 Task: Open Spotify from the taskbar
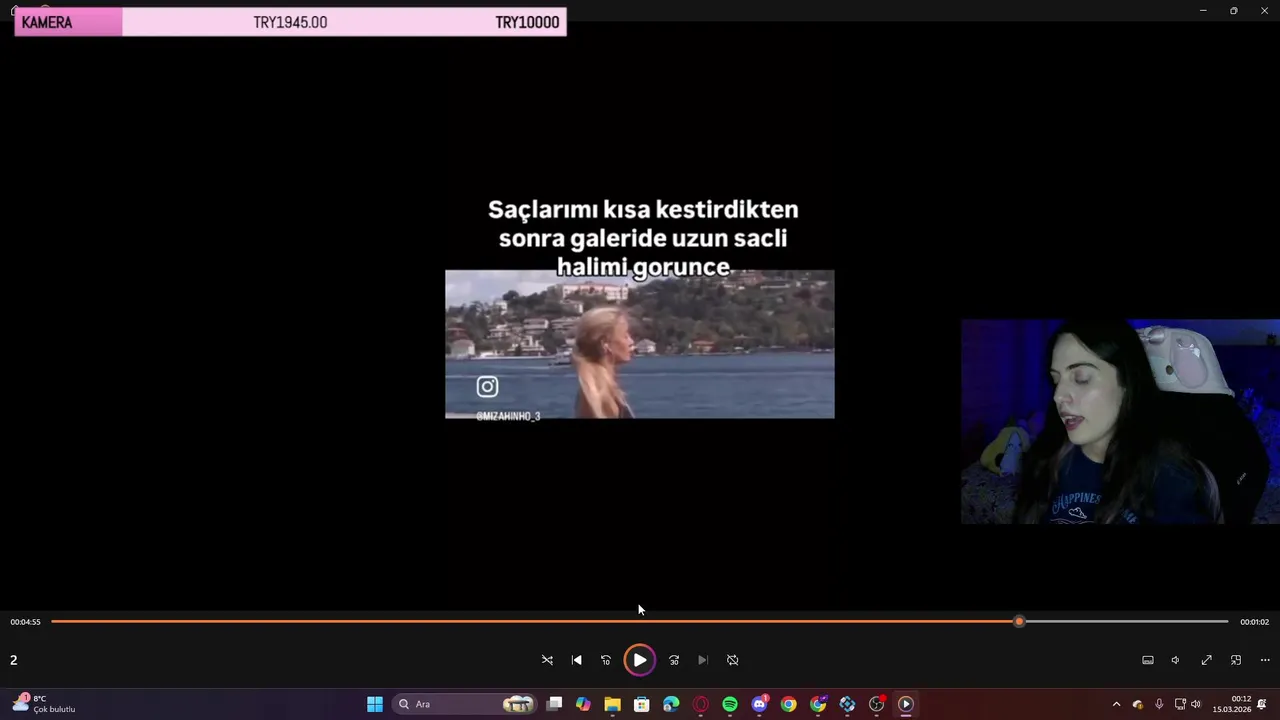coord(730,704)
